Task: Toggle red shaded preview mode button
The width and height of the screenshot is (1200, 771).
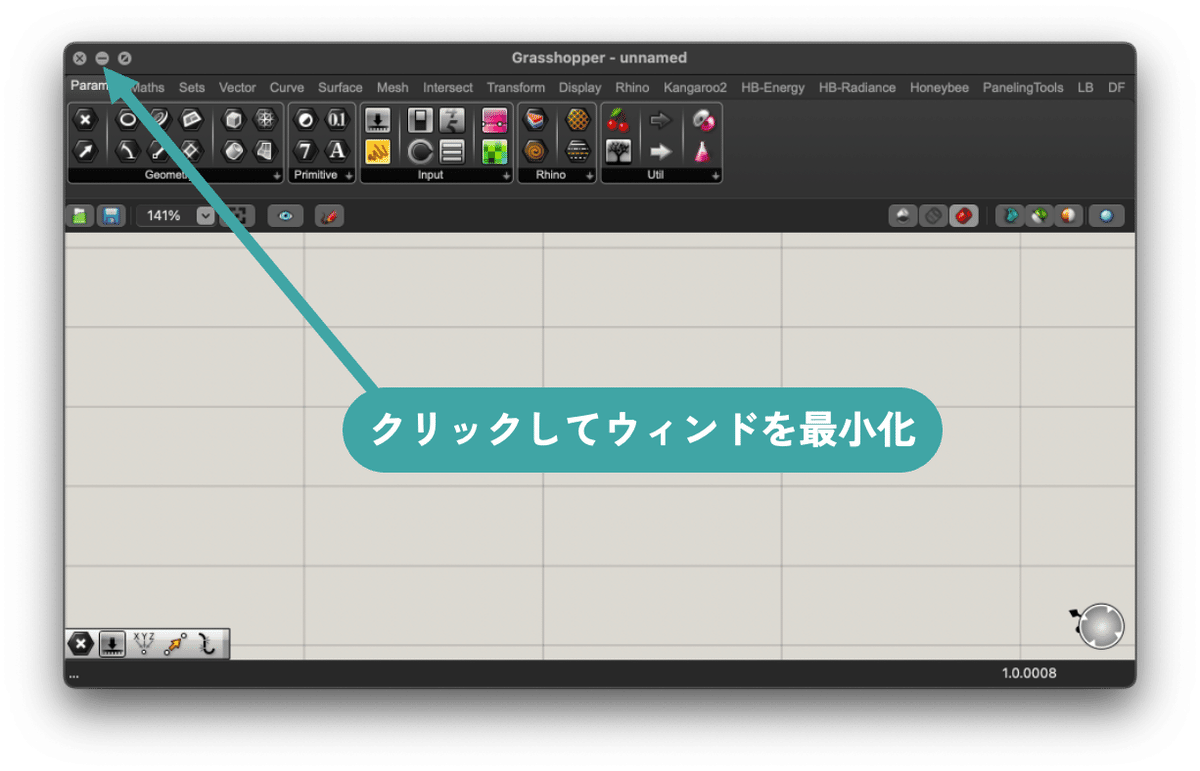Action: click(964, 215)
